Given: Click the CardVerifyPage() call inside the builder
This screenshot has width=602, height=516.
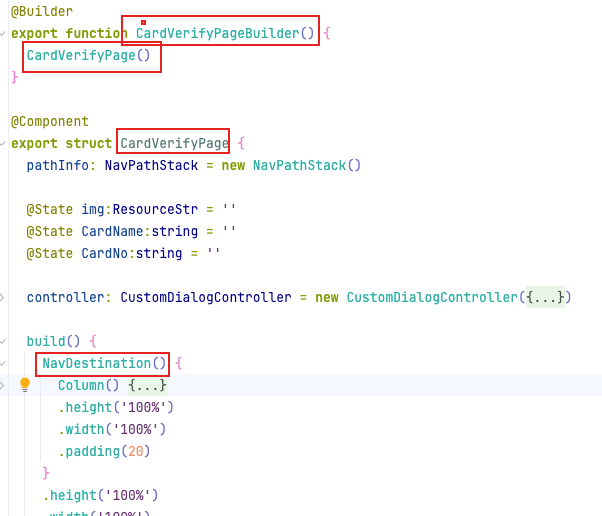Looking at the screenshot, I should pos(88,56).
